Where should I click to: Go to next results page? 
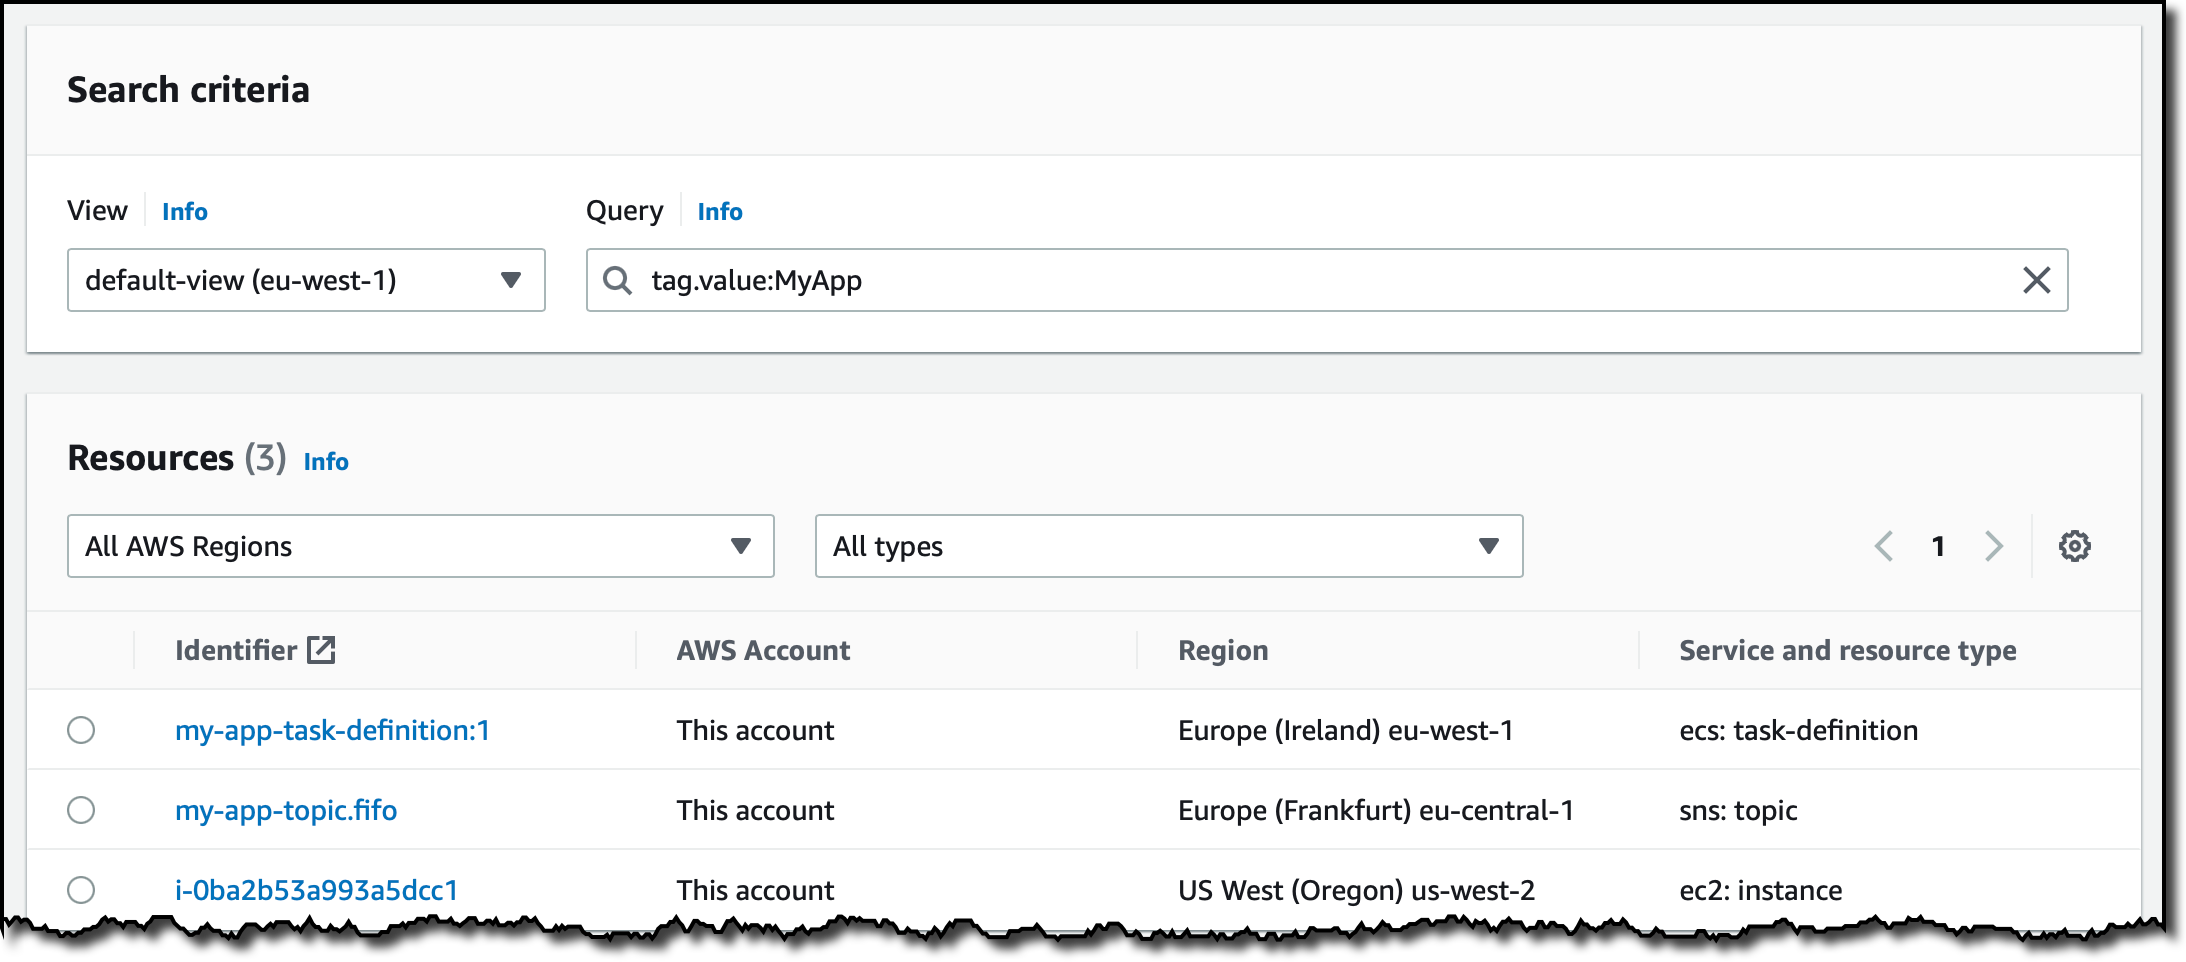1993,546
